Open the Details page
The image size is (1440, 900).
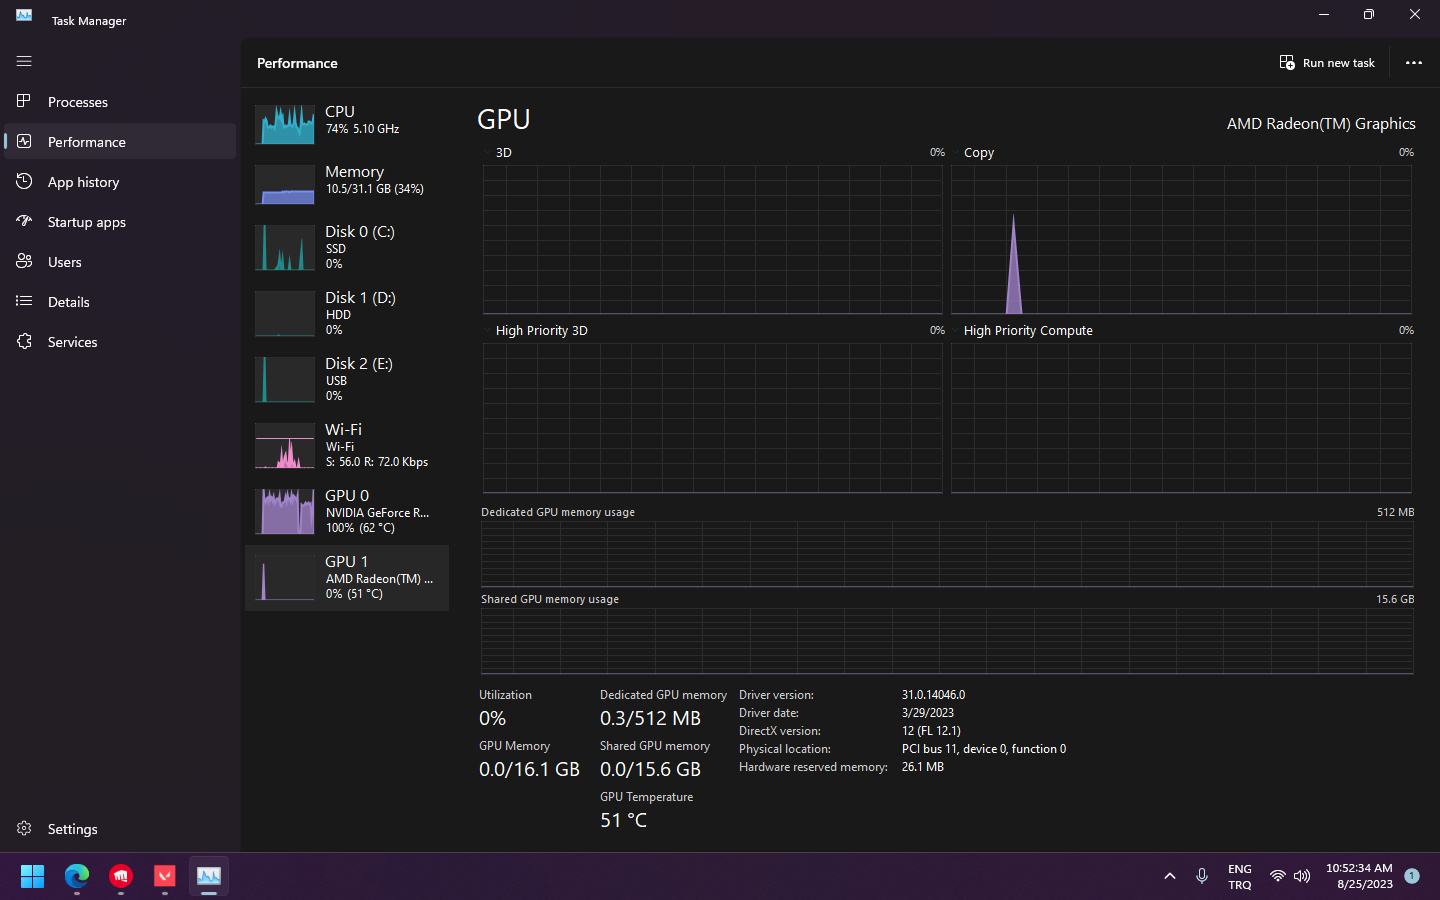(x=120, y=302)
